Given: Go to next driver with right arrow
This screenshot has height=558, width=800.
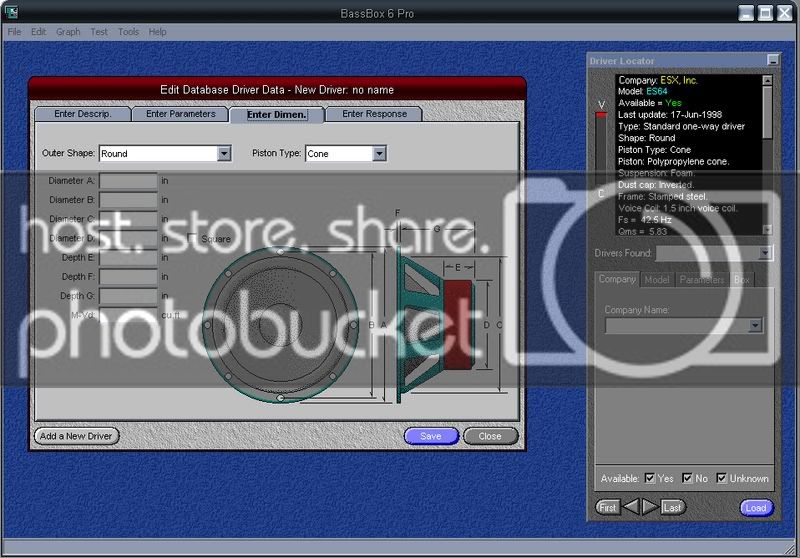Looking at the screenshot, I should (x=650, y=507).
